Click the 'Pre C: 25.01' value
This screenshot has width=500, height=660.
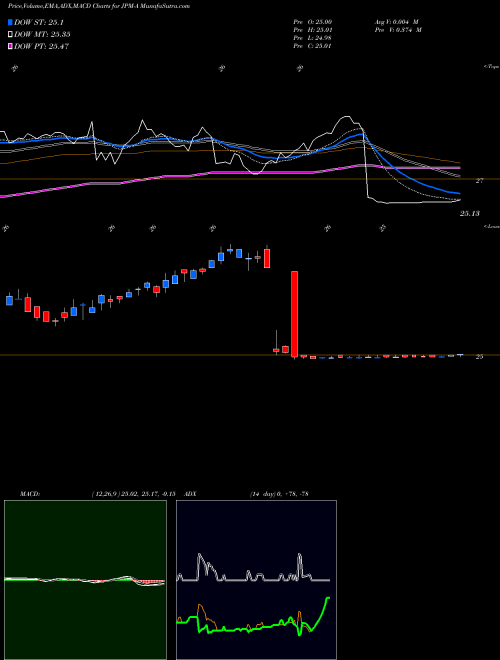(312, 45)
